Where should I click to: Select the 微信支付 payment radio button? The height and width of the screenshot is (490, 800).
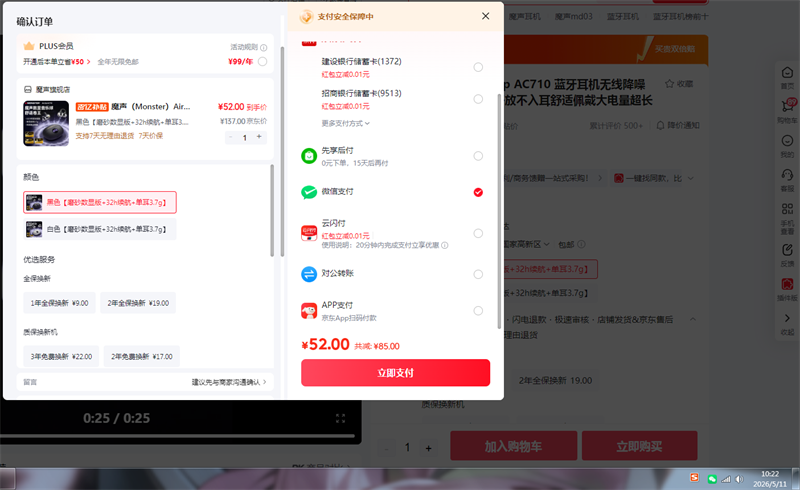pos(478,192)
